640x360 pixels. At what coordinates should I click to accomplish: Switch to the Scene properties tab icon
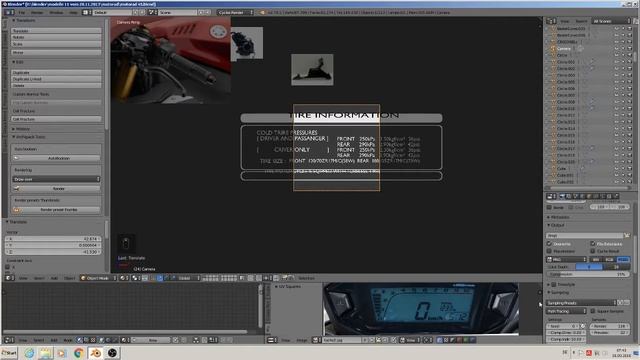(x=575, y=196)
